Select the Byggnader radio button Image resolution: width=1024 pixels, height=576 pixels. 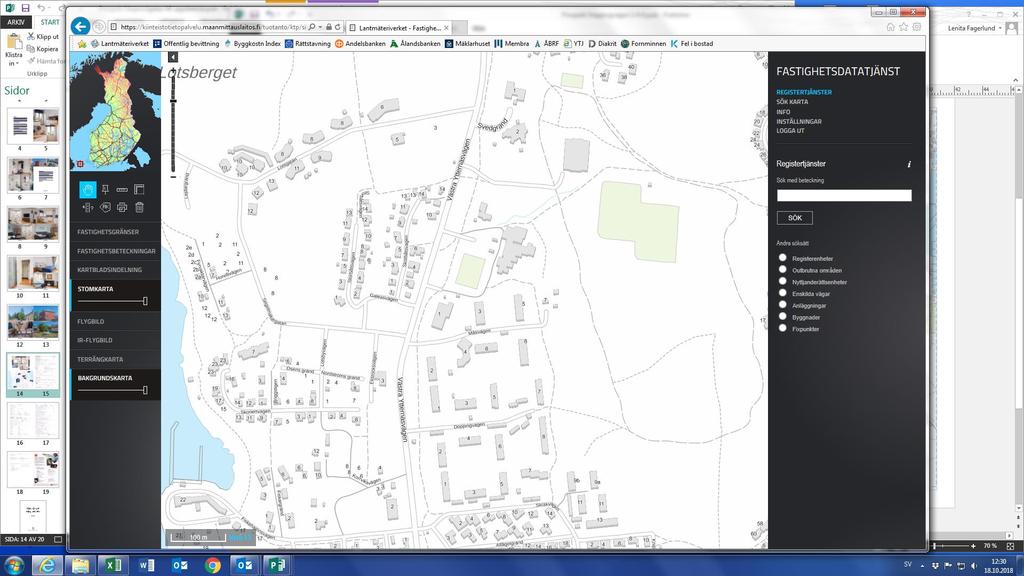[782, 317]
